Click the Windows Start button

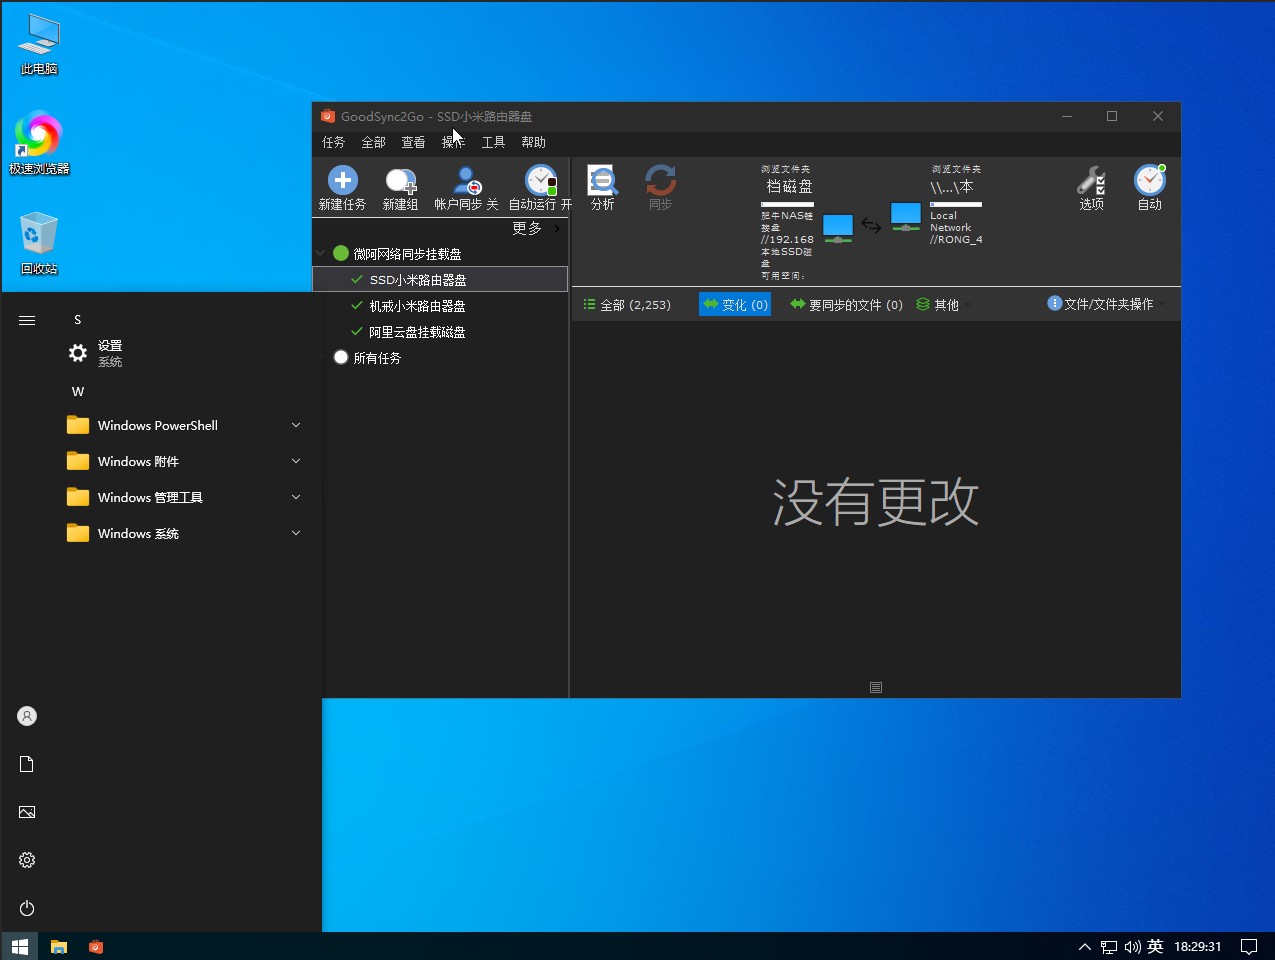[19, 946]
